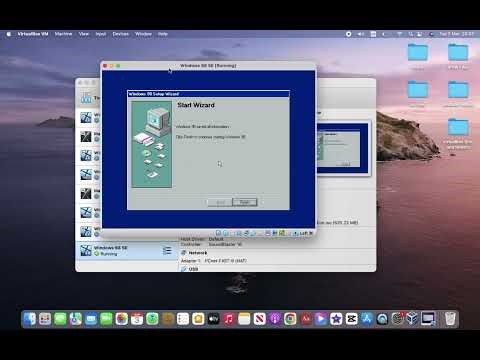Open Calendar from the Dock
Screen dimensions: 480x360
(137, 319)
